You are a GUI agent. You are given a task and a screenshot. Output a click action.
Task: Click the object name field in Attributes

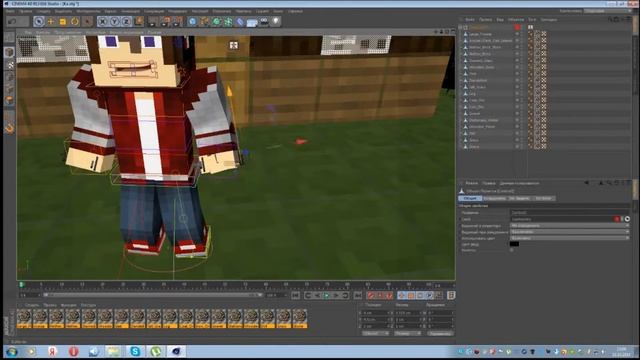(569, 213)
